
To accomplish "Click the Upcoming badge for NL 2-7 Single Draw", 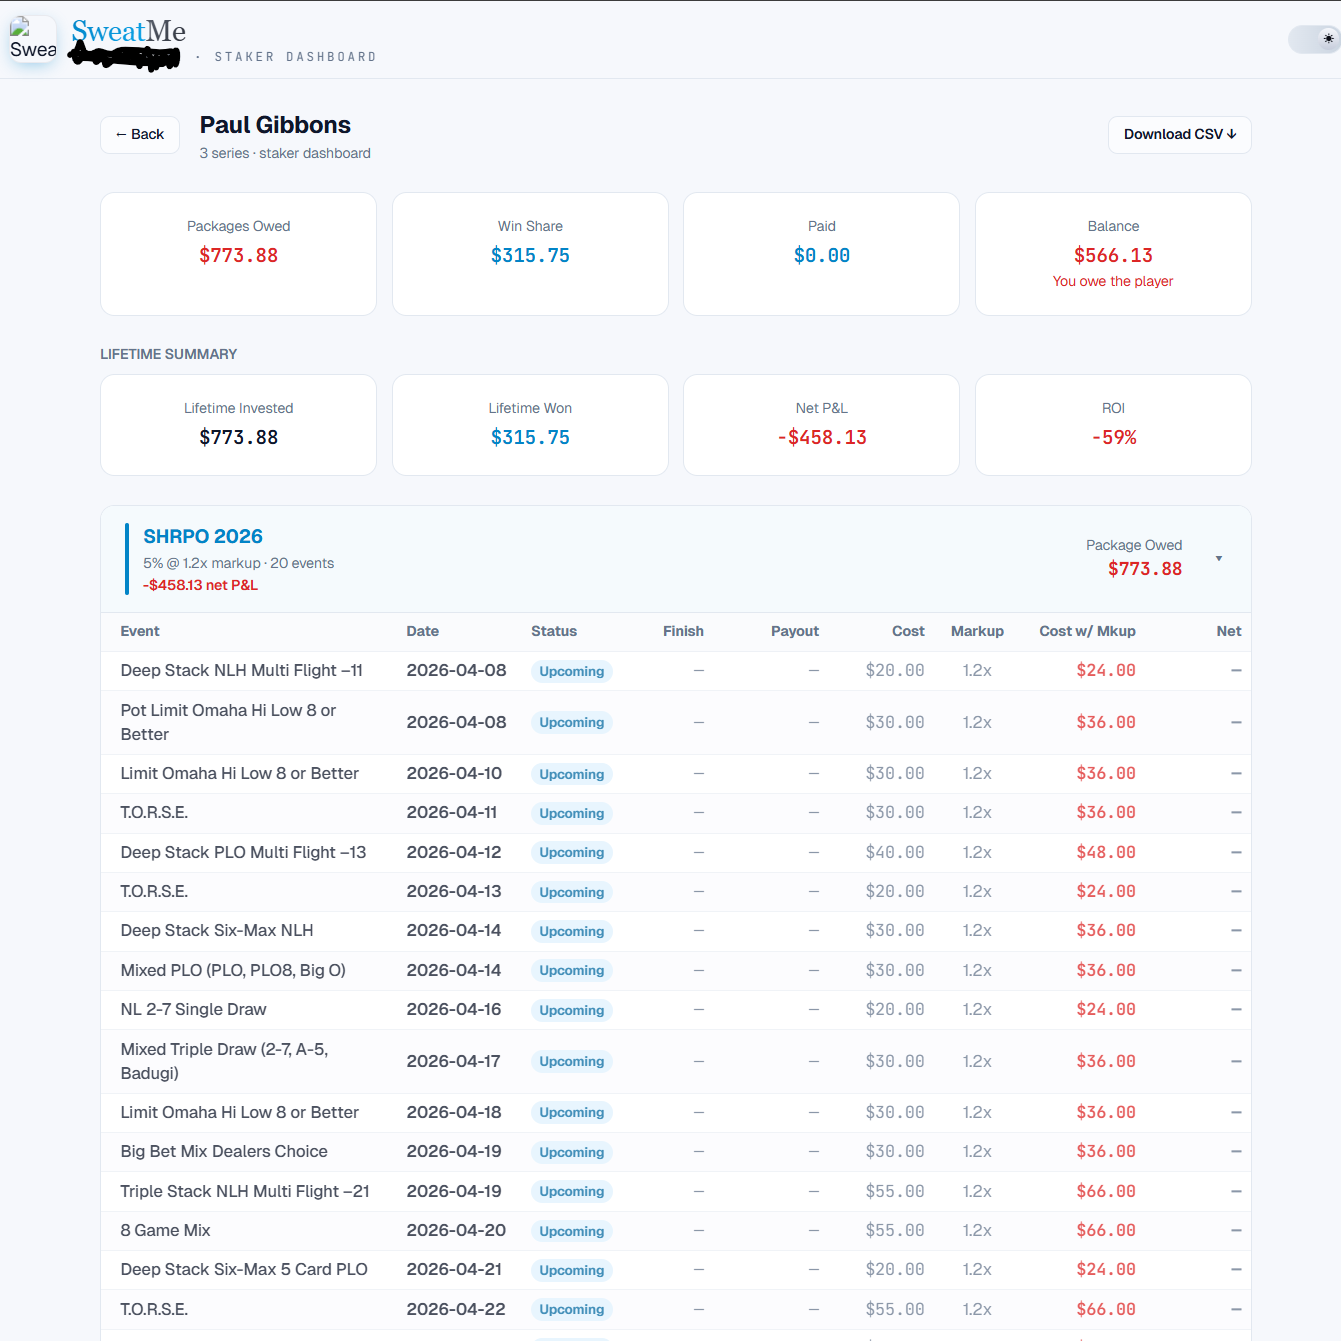I will (x=571, y=1010).
